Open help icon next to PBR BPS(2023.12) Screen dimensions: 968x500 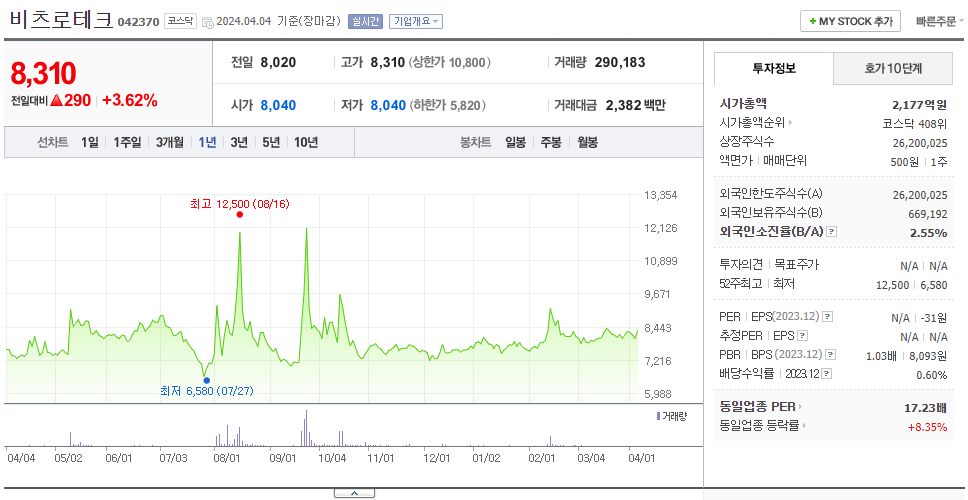pos(831,354)
